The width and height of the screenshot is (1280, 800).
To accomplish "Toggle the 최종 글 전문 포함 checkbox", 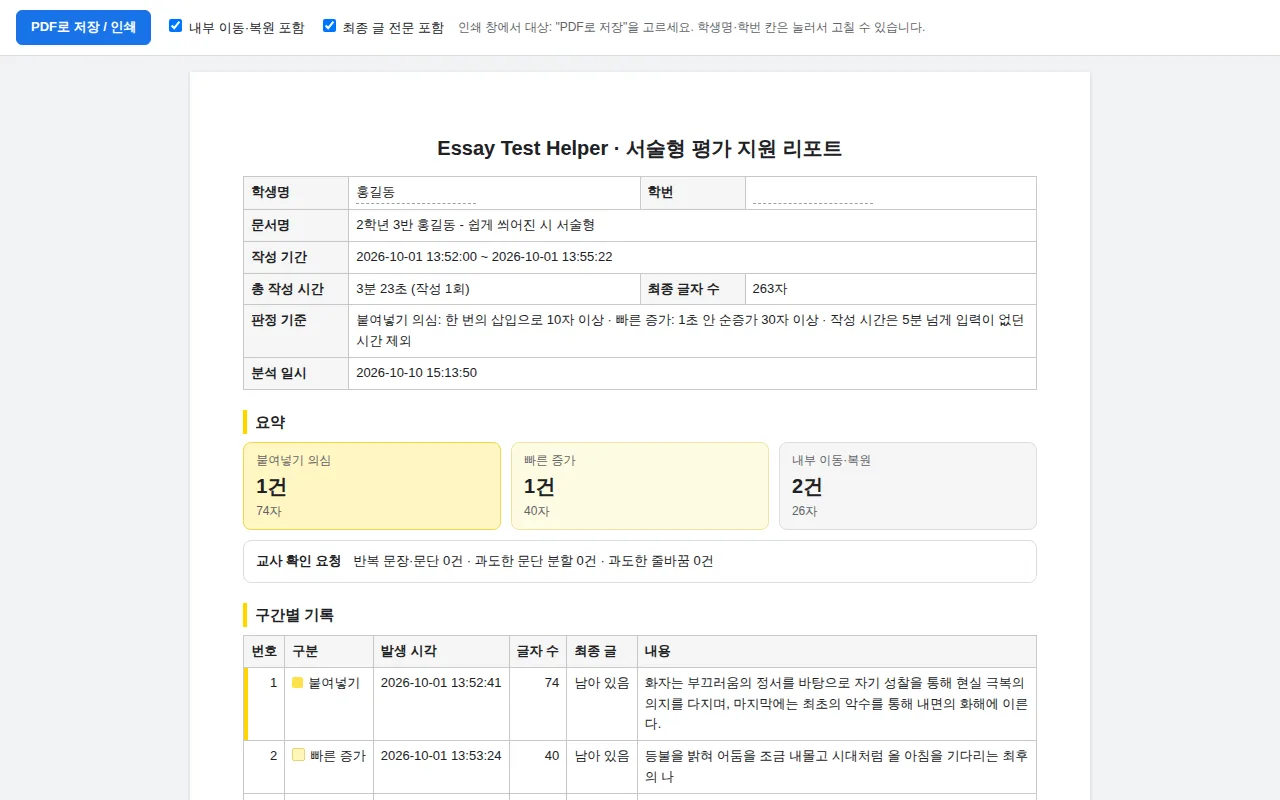I will (329, 26).
